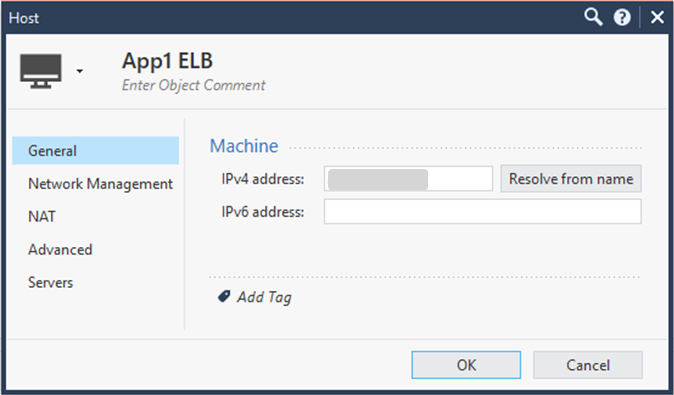Click the App1 ELB object name to edit

point(167,61)
